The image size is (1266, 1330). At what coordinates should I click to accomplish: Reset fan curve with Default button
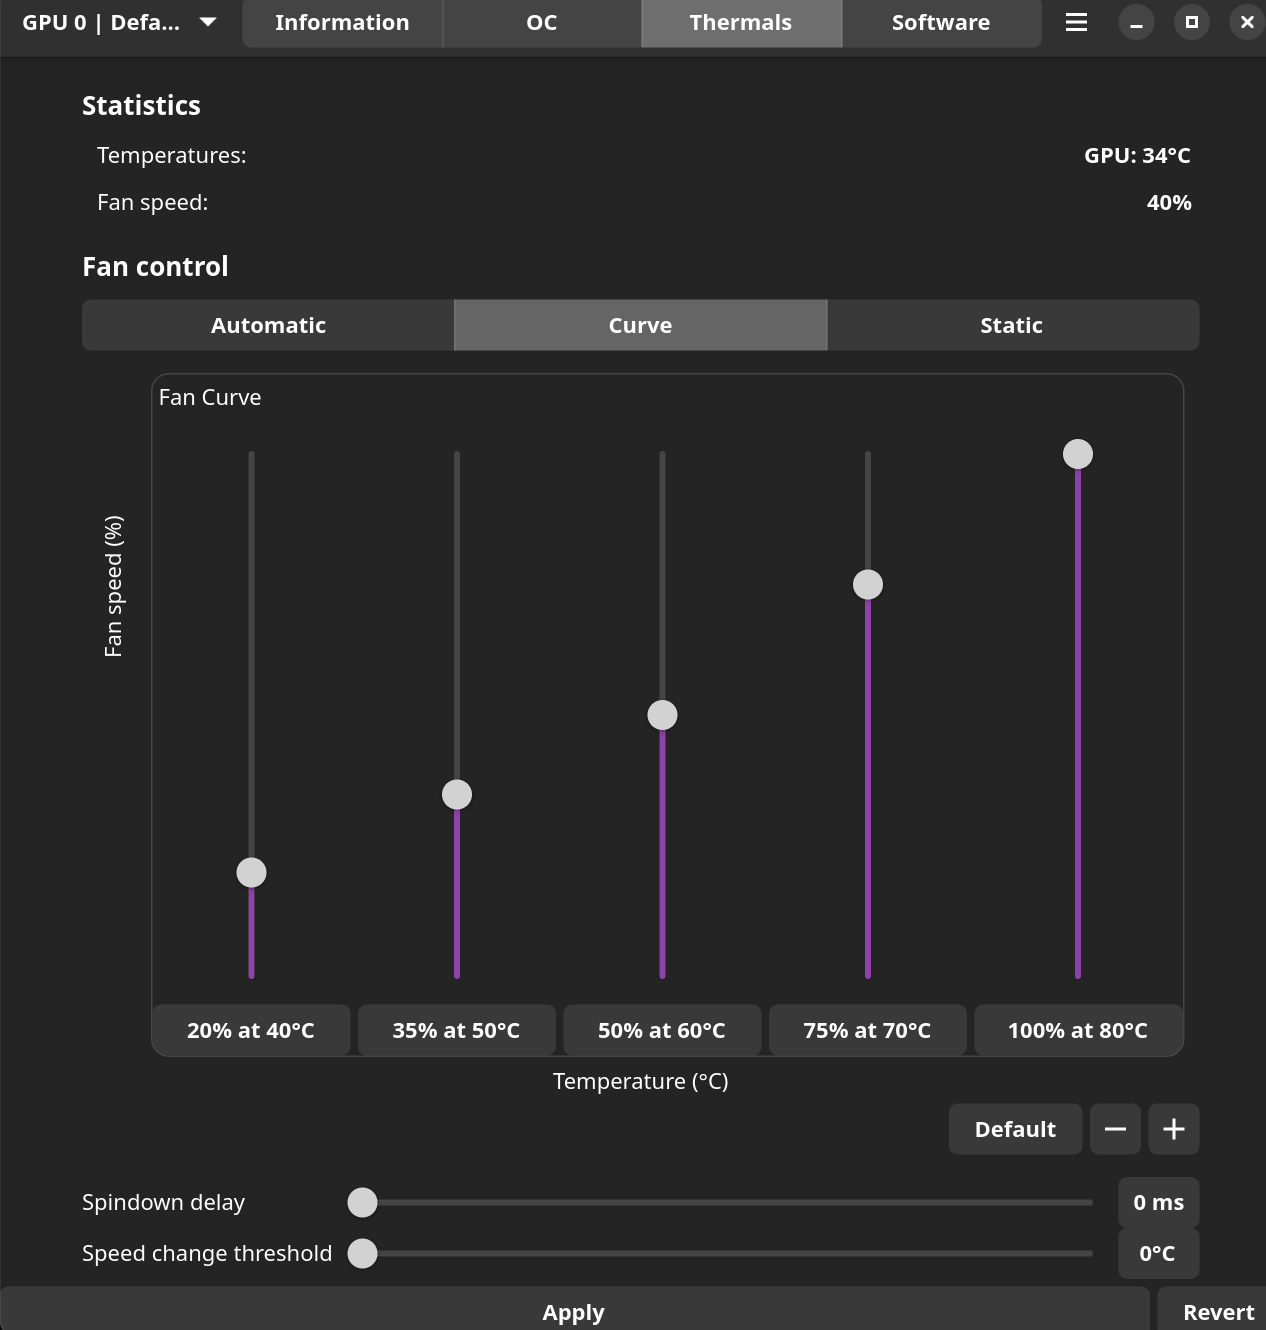(1015, 1129)
